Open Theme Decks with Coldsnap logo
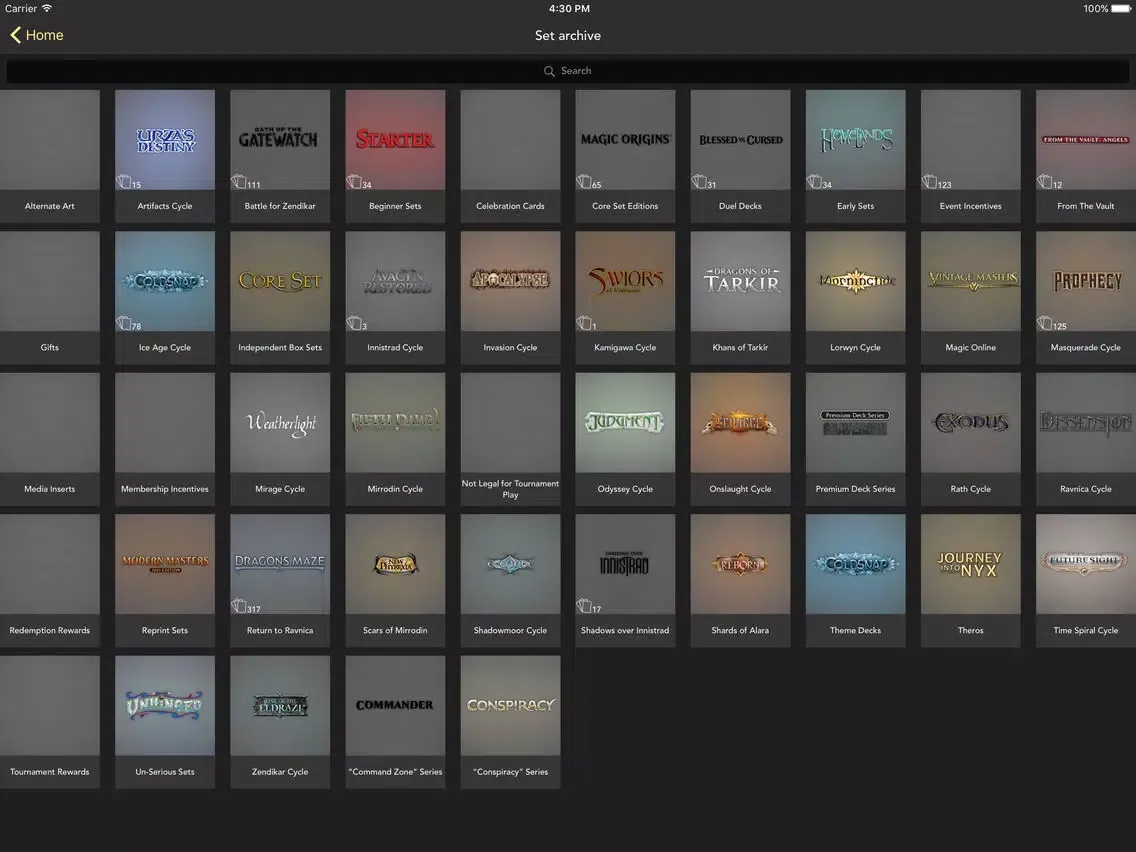Screen dimensions: 1136x852 tap(856, 580)
